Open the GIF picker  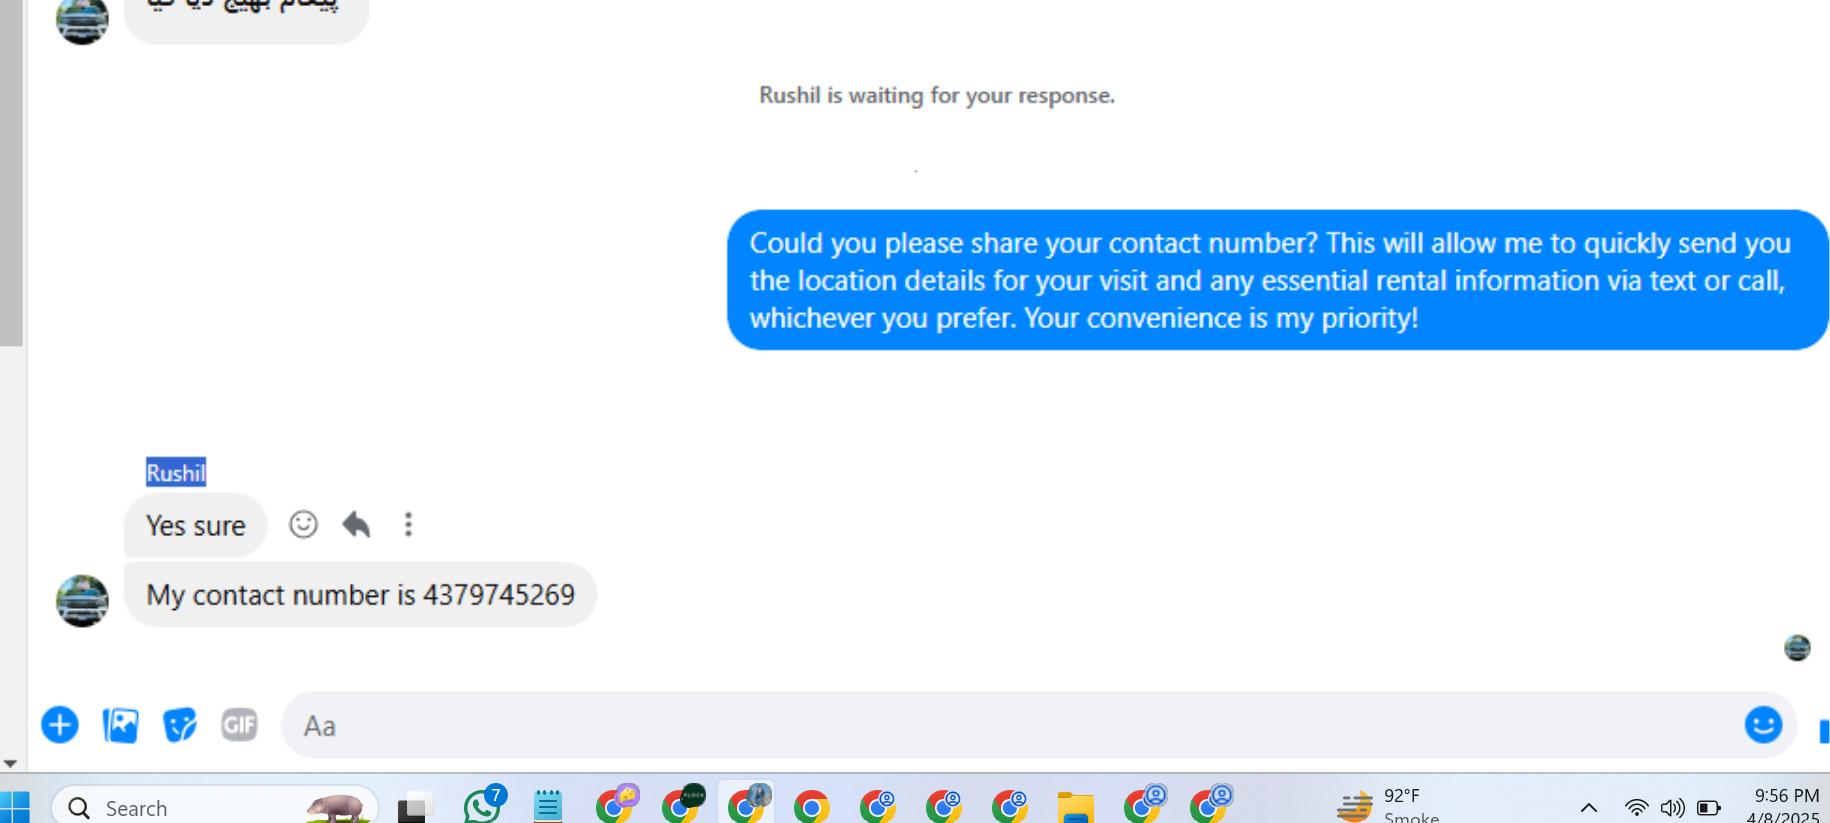[239, 724]
